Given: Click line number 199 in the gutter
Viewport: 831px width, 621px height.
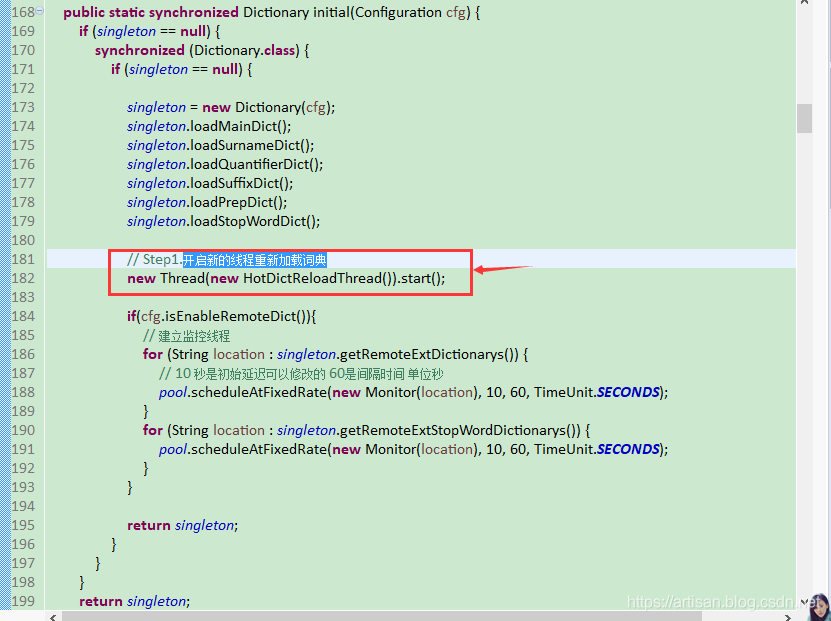Looking at the screenshot, I should (22, 602).
